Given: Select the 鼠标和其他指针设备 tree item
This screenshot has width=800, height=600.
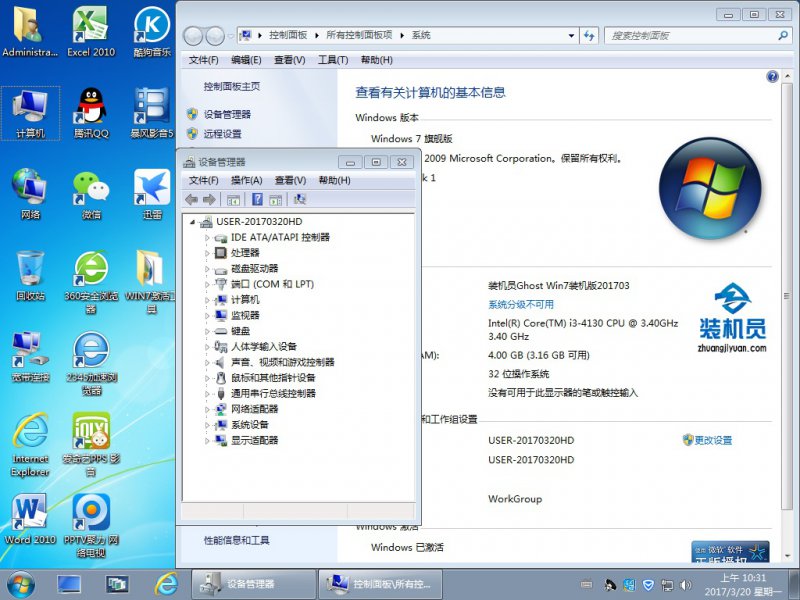Looking at the screenshot, I should 273,378.
